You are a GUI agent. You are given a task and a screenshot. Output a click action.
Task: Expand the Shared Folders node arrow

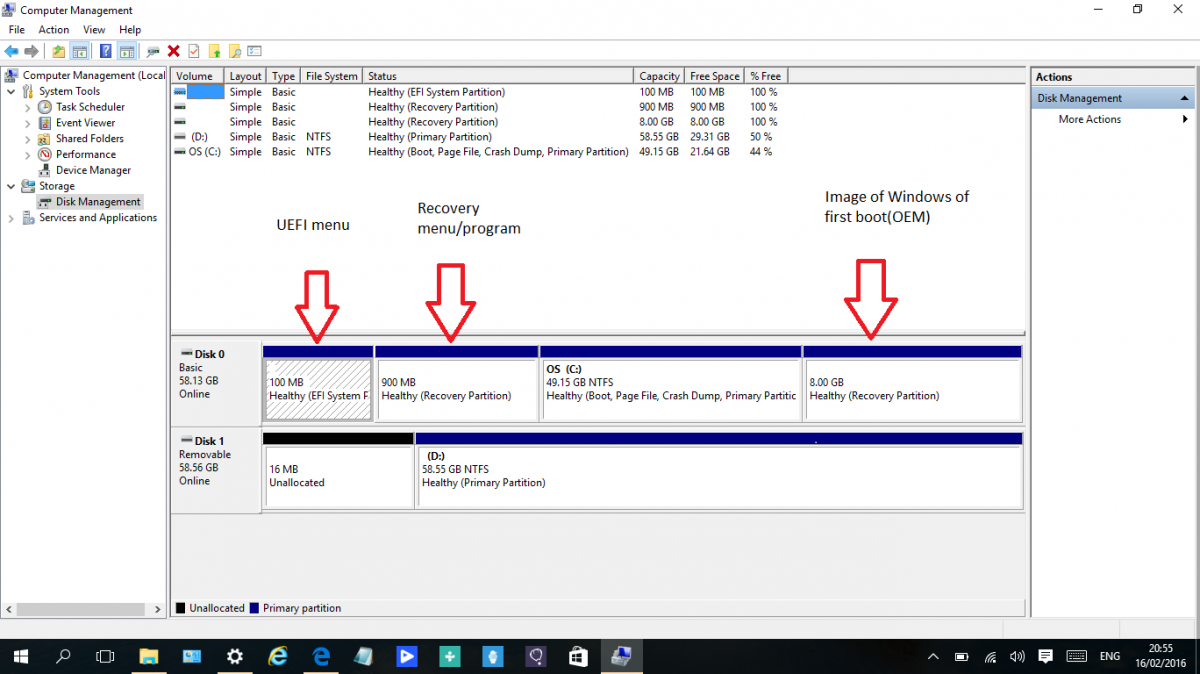[x=27, y=139]
